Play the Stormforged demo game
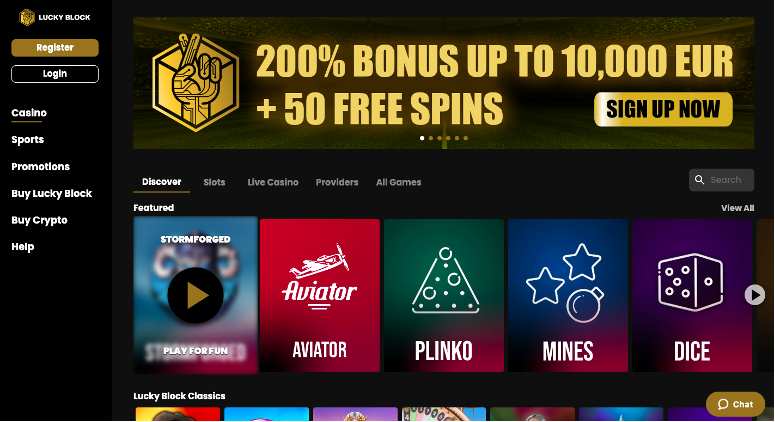The height and width of the screenshot is (422, 775). pos(195,295)
